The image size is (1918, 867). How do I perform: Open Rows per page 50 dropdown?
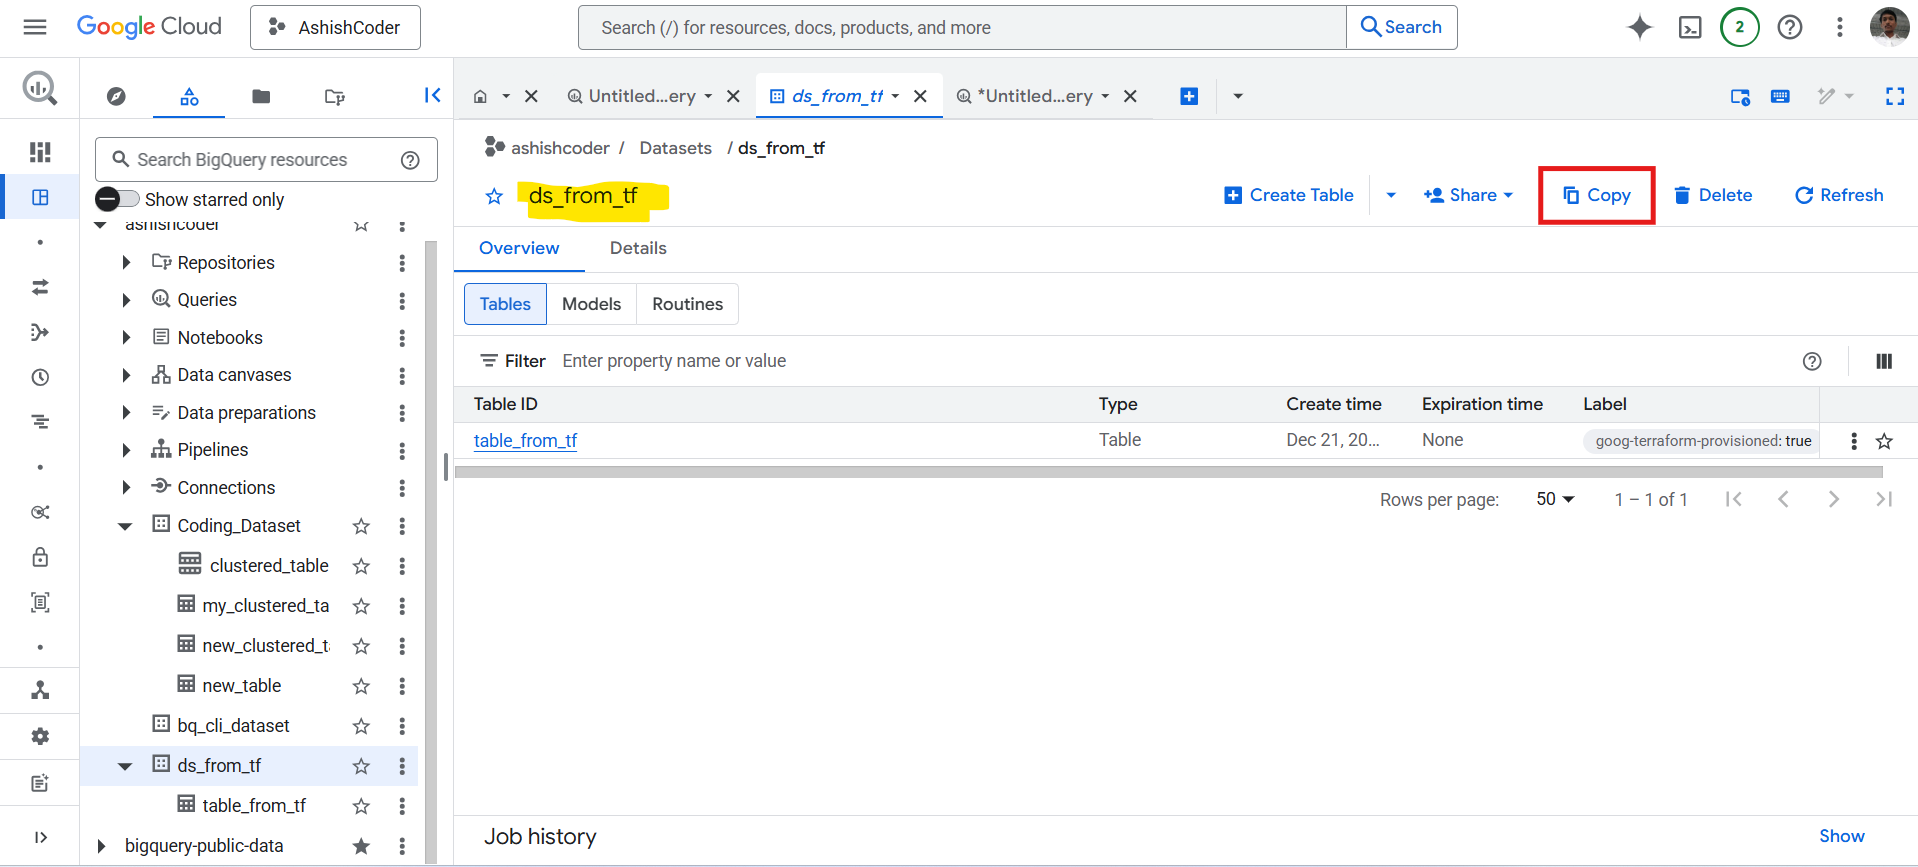(x=1555, y=499)
